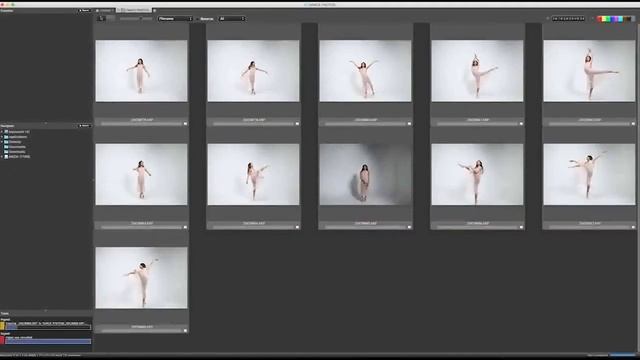The image size is (640, 360).
Task: Select the thumbnail with both arms raised in a V
Action: 365,71
